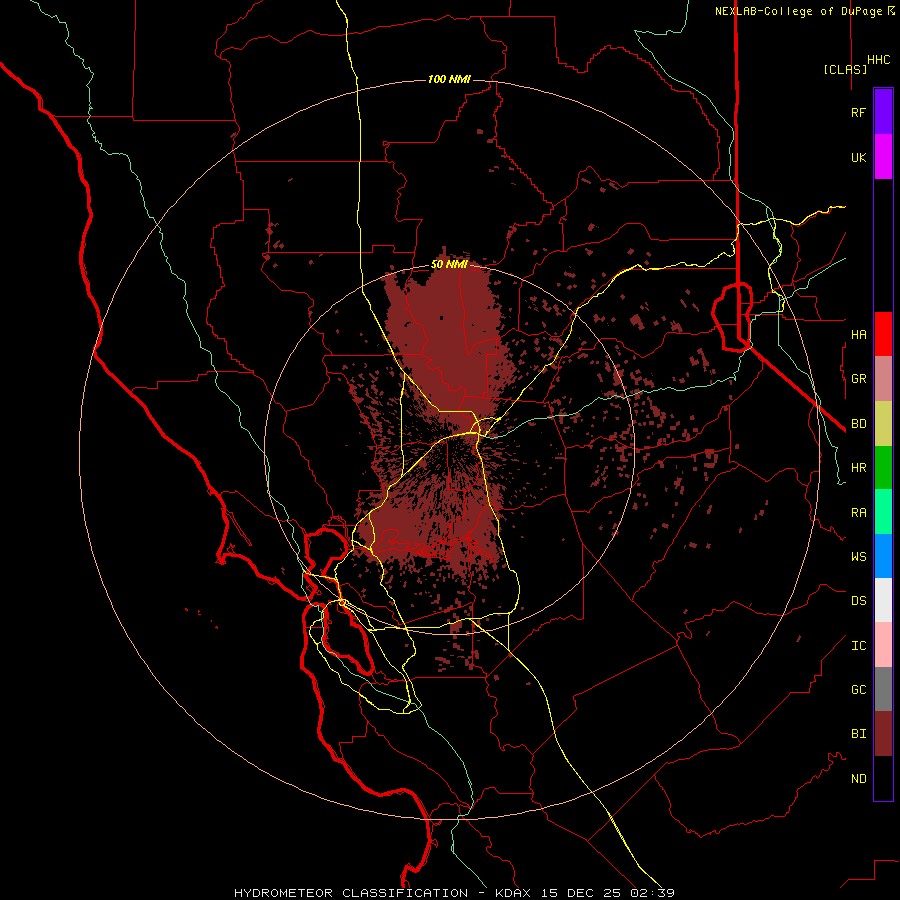The image size is (900, 900).
Task: Click the GR legend label
Action: [858, 379]
